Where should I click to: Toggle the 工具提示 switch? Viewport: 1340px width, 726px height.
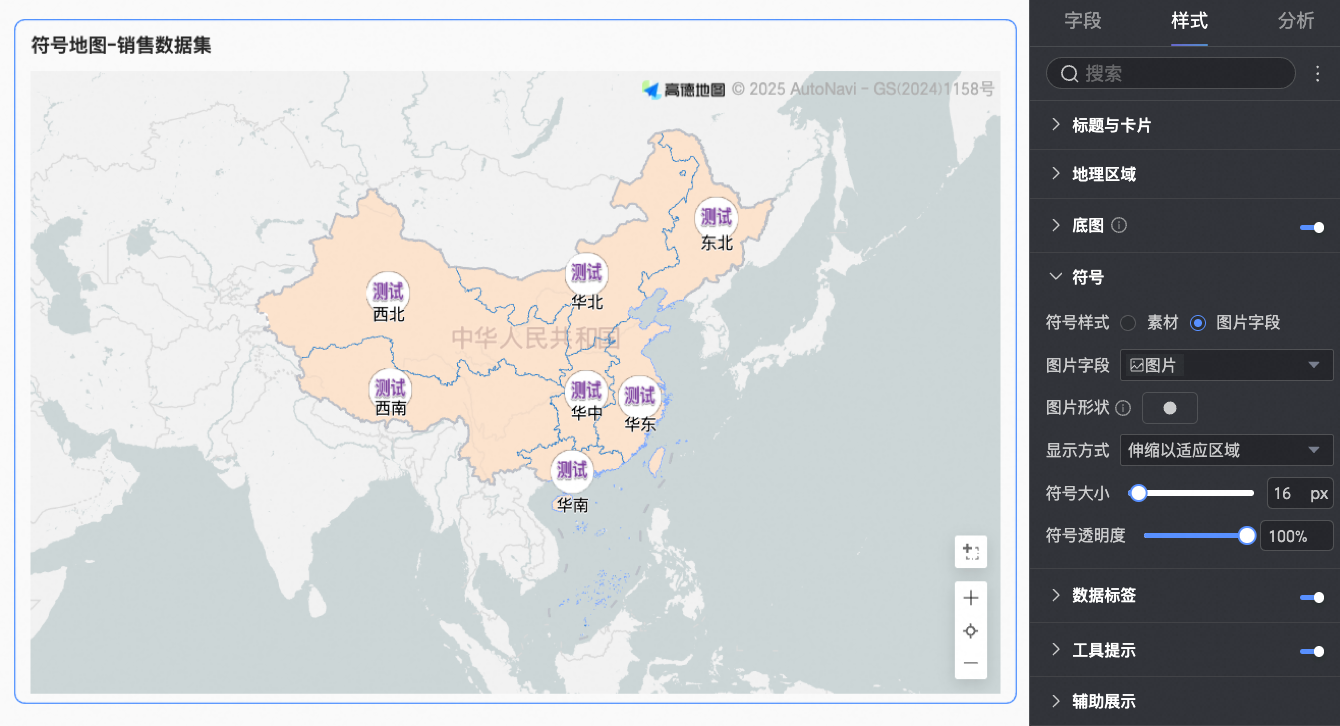[x=1312, y=651]
